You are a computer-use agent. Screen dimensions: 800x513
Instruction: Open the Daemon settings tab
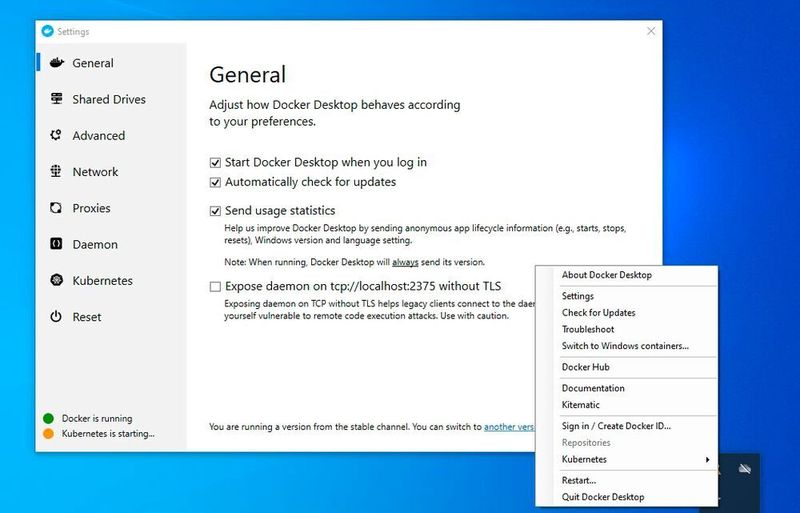tap(95, 244)
